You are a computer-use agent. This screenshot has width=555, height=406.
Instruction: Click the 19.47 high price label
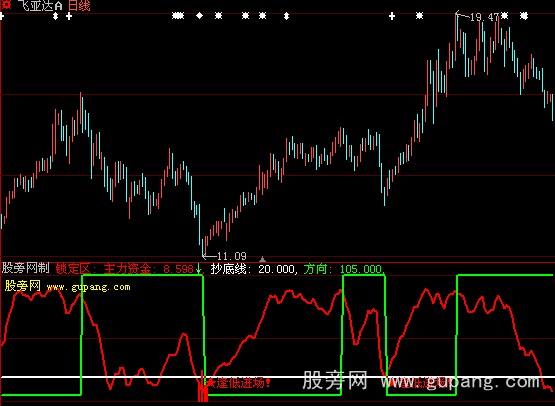point(484,17)
